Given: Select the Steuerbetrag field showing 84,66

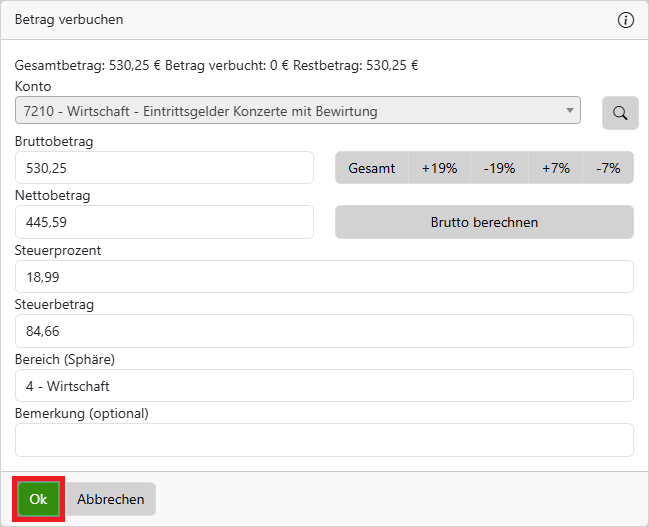Looking at the screenshot, I should 324,331.
